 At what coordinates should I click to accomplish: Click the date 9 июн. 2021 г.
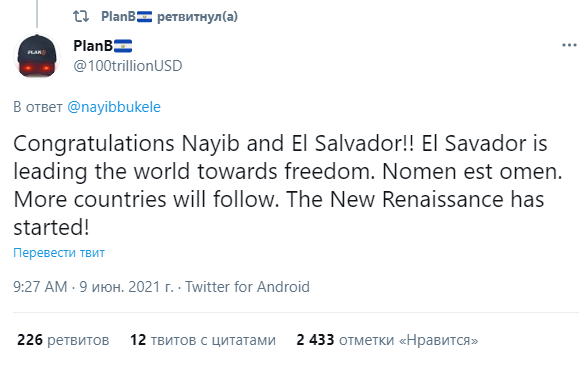tap(127, 287)
